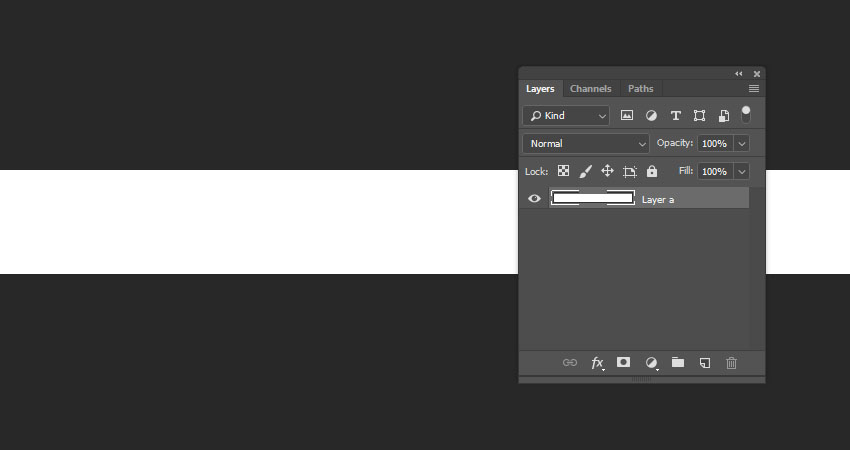
Task: Filter layers by pixel layer type
Action: click(627, 116)
